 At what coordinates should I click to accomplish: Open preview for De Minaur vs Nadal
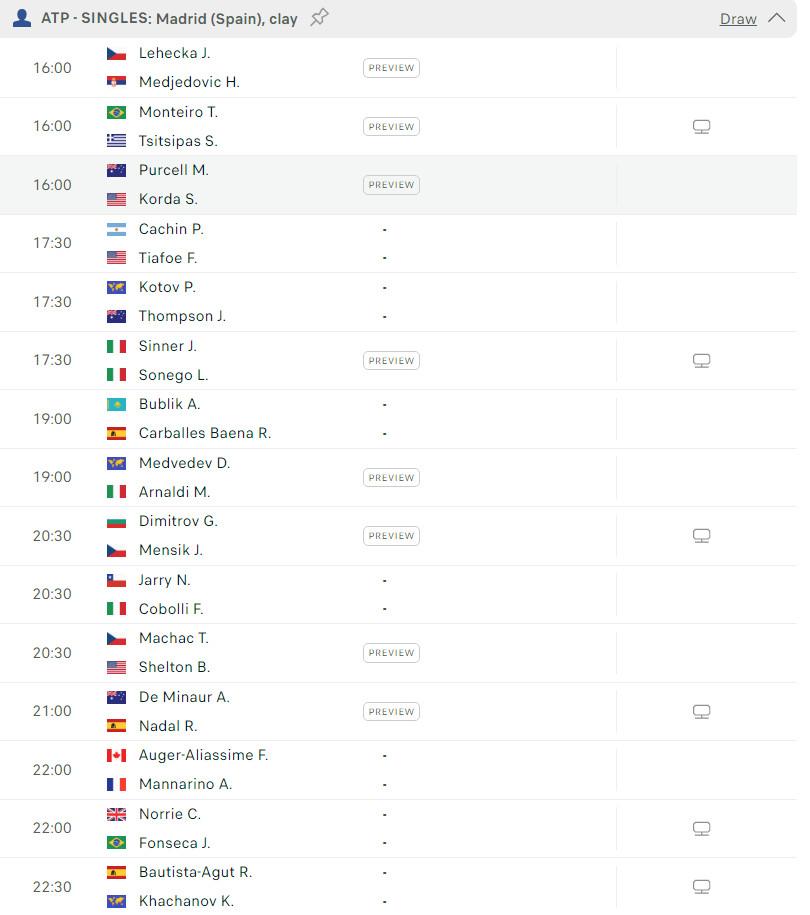pyautogui.click(x=391, y=712)
